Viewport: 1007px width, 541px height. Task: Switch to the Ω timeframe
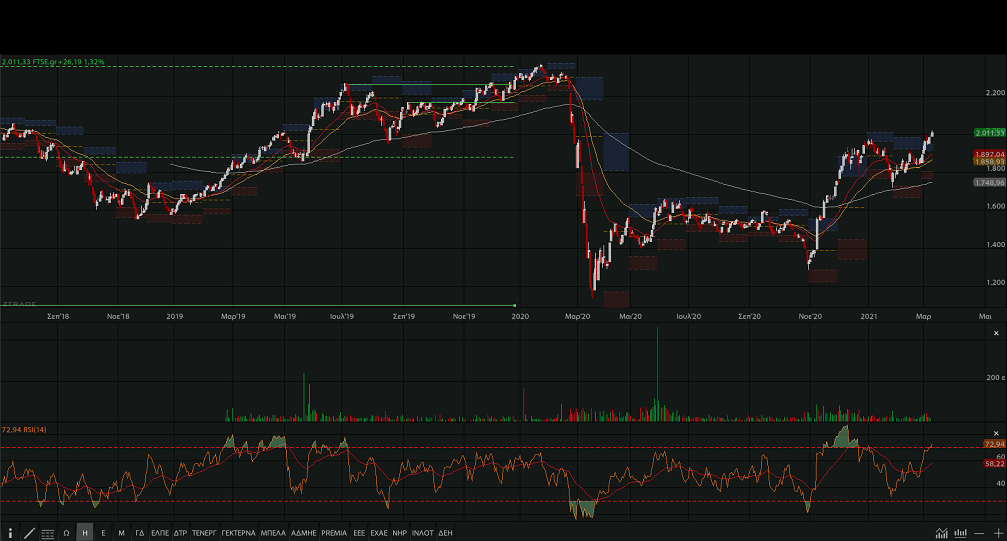coord(66,533)
